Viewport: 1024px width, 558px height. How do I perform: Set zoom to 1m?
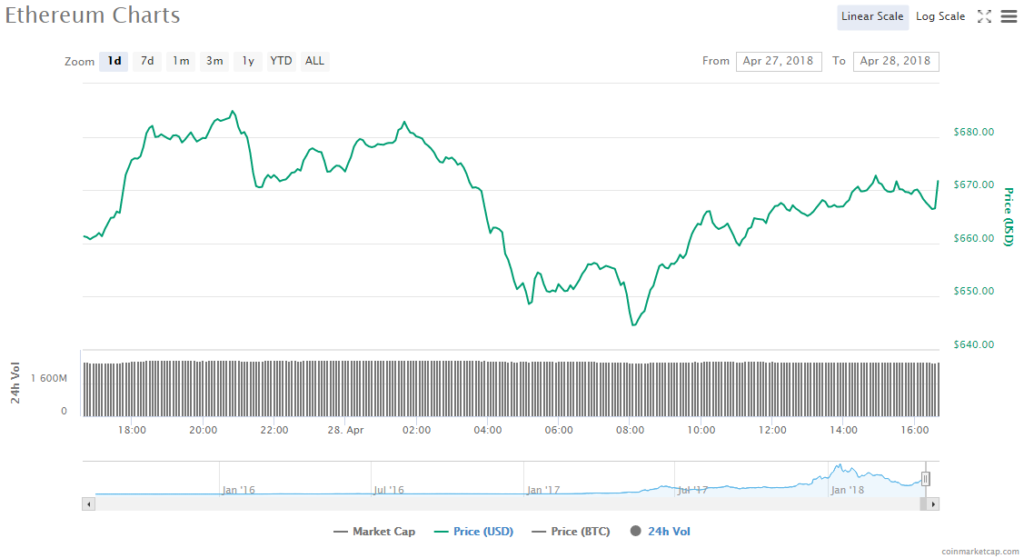[x=180, y=61]
